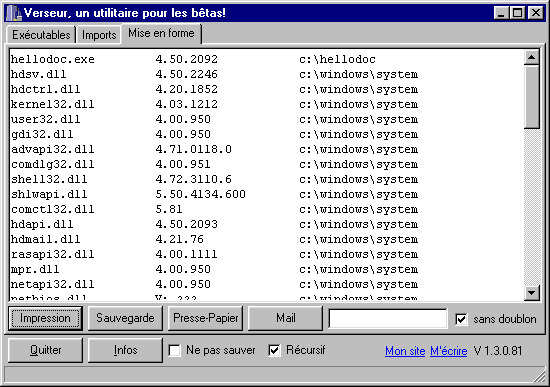Click the empty mail address field
The image size is (550, 387).
(388, 319)
